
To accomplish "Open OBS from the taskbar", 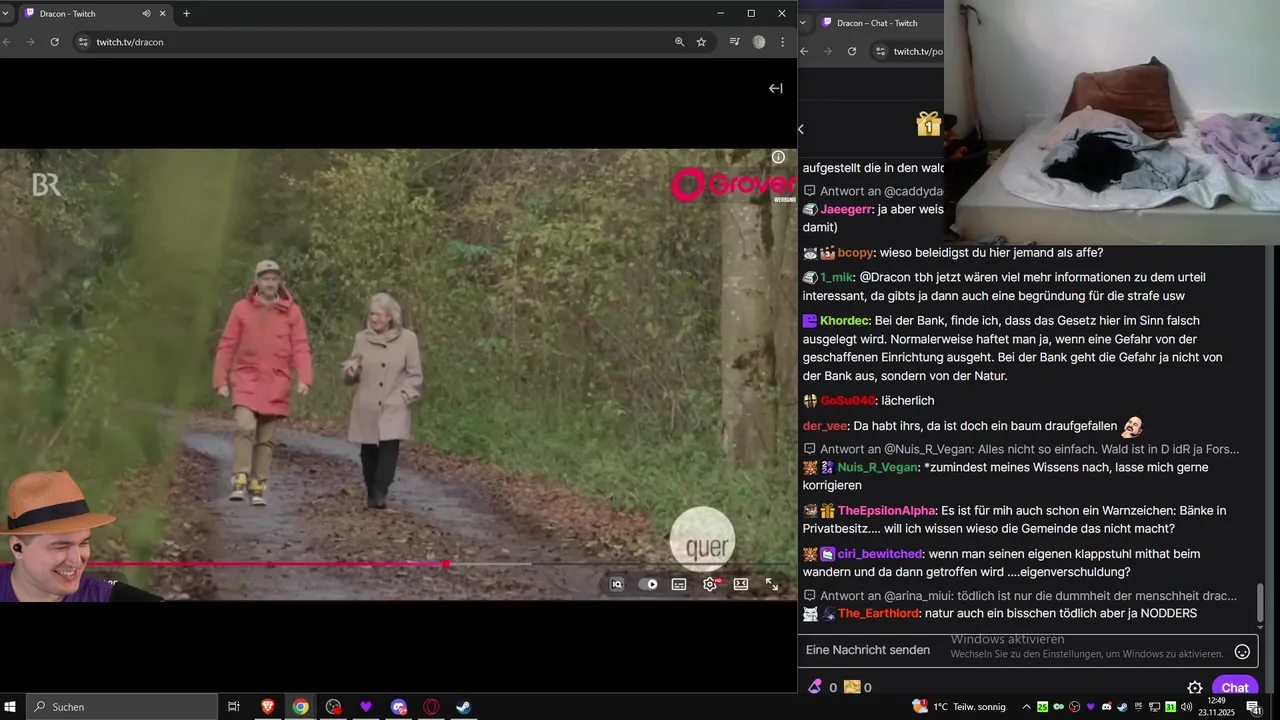I will [333, 707].
